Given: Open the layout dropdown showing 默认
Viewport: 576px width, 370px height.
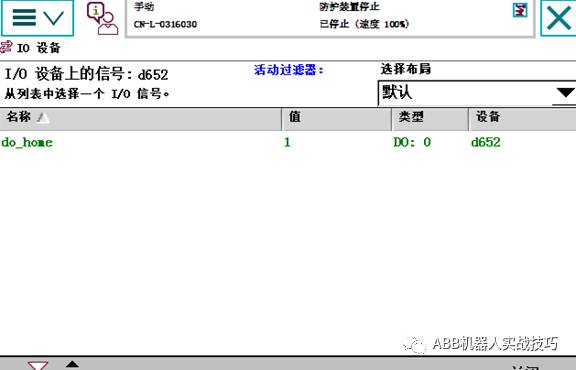Looking at the screenshot, I should click(x=476, y=93).
